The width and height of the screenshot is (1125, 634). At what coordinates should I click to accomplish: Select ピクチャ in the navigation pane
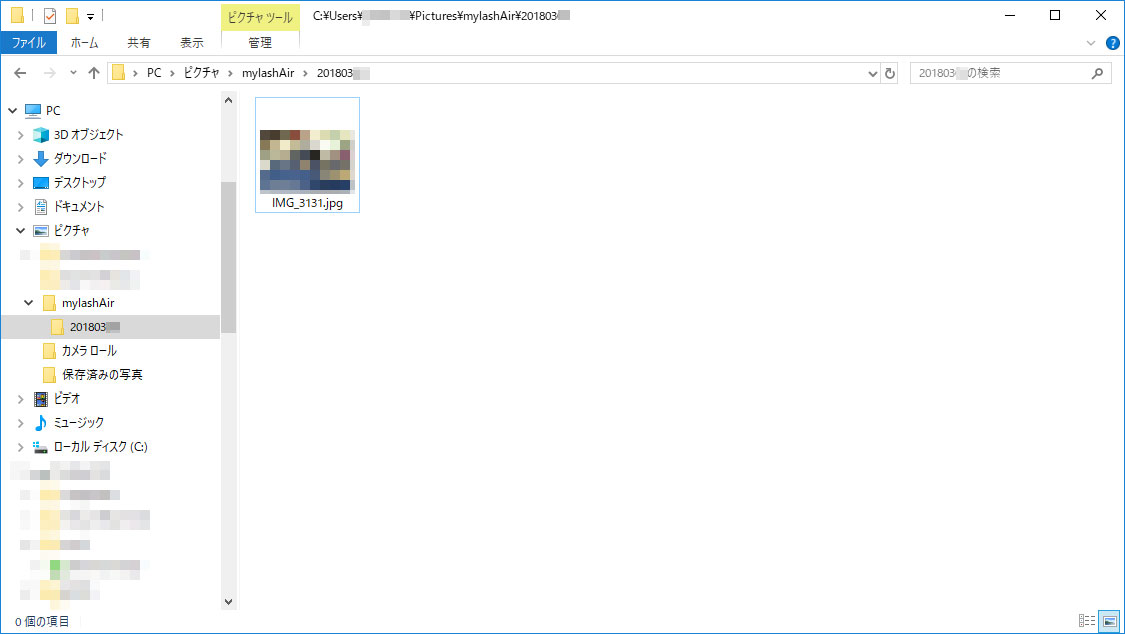tap(71, 230)
